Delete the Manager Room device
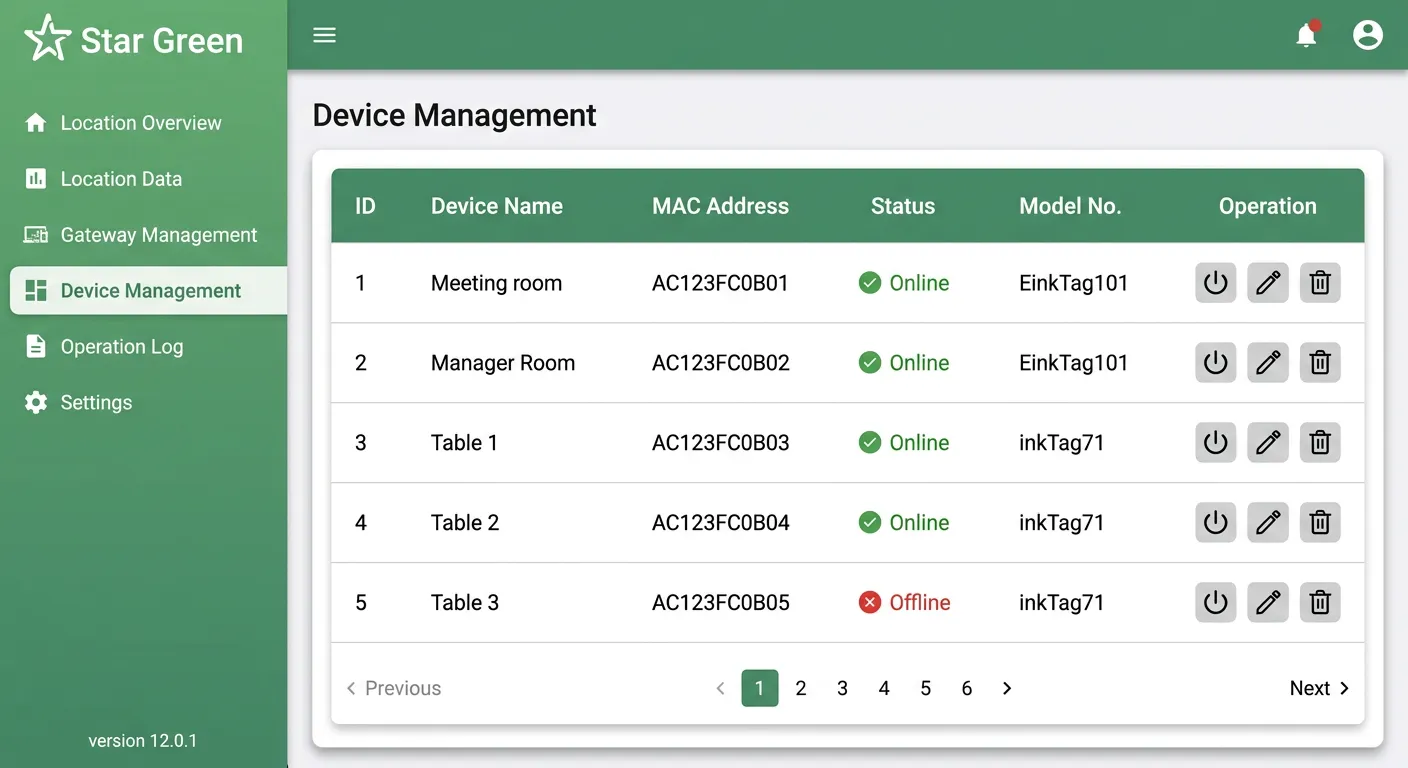The height and width of the screenshot is (768, 1408). [1320, 363]
